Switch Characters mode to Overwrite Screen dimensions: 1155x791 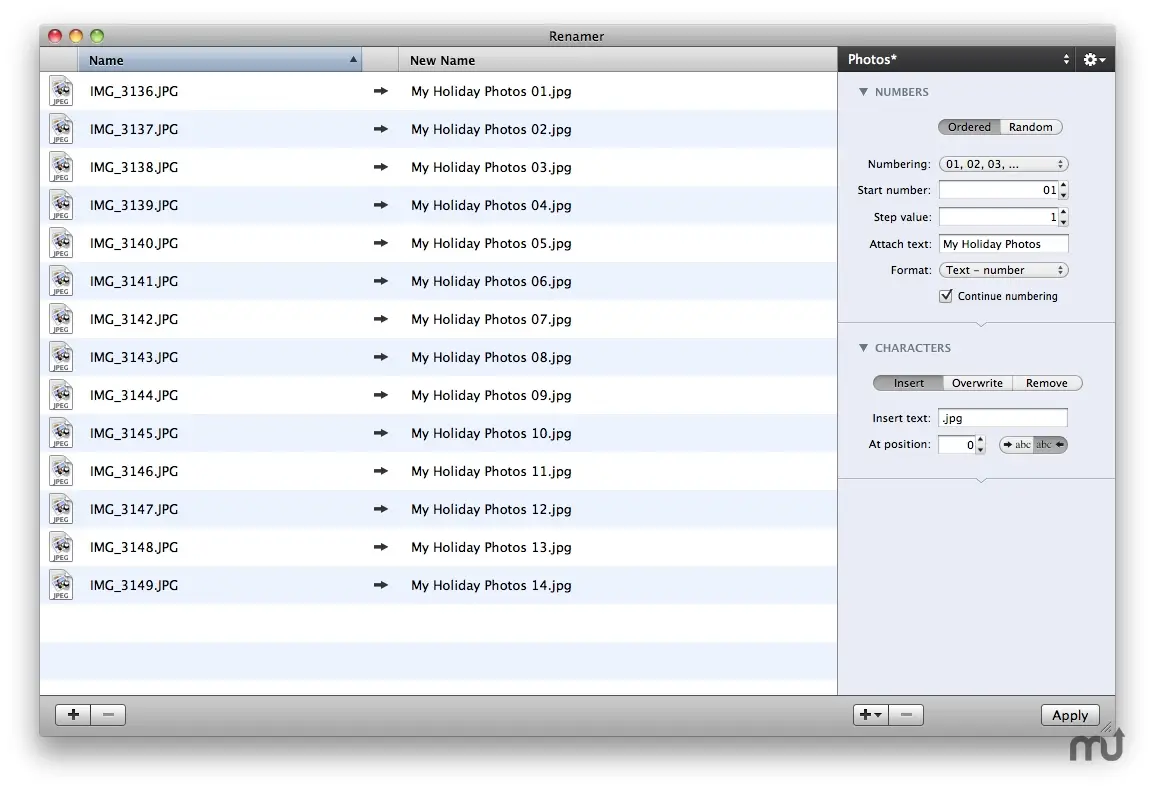[x=977, y=383]
